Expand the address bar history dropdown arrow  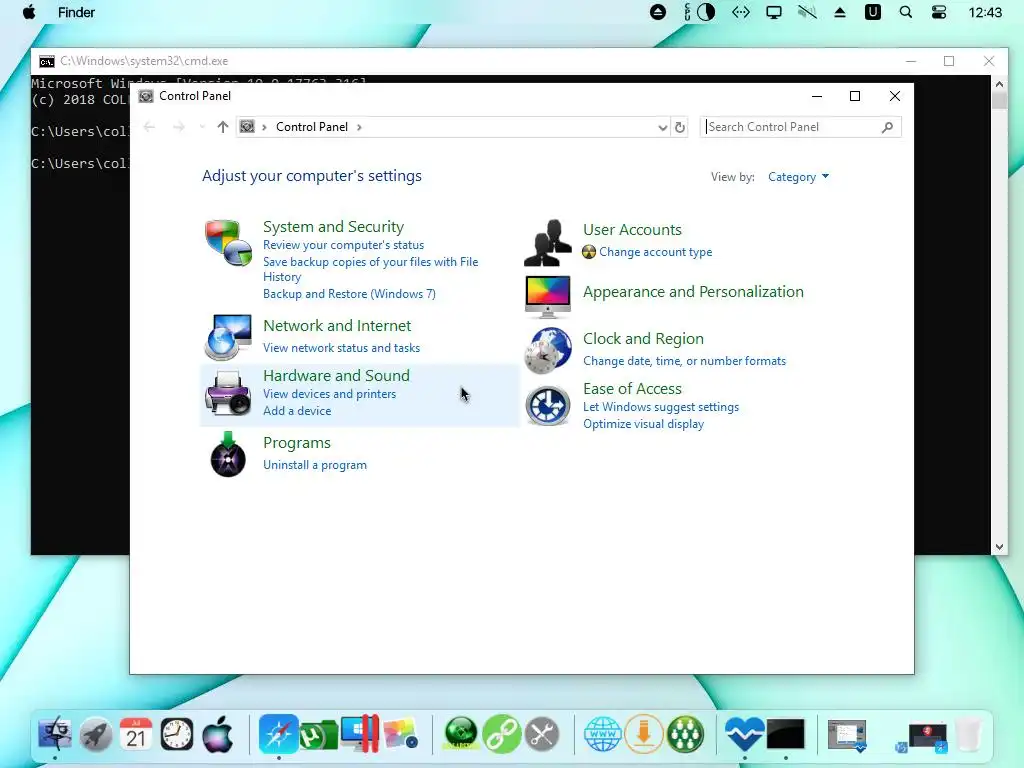pyautogui.click(x=663, y=127)
